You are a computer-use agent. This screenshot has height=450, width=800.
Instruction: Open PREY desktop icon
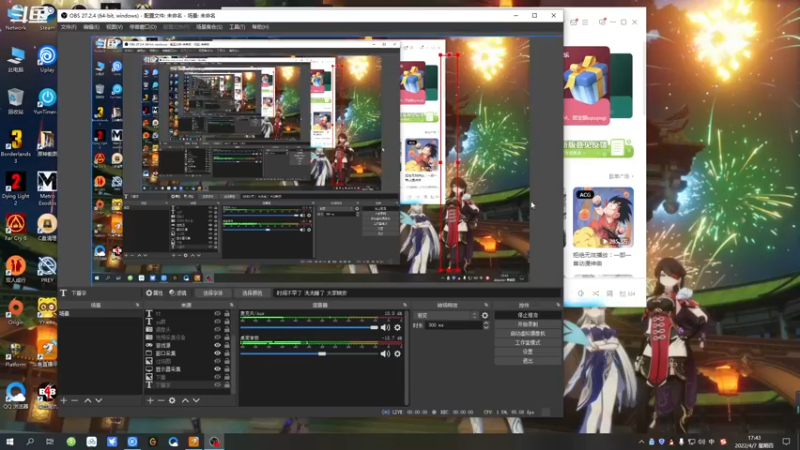[46, 270]
